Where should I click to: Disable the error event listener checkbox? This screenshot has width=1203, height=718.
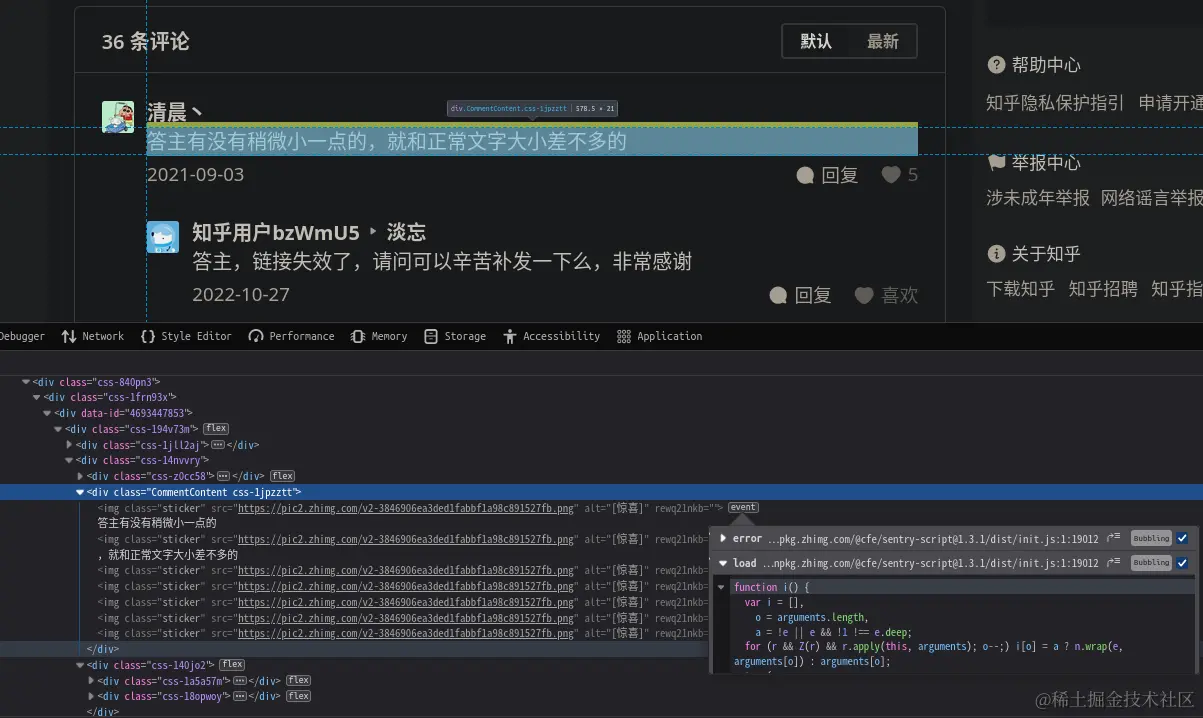pos(1182,538)
